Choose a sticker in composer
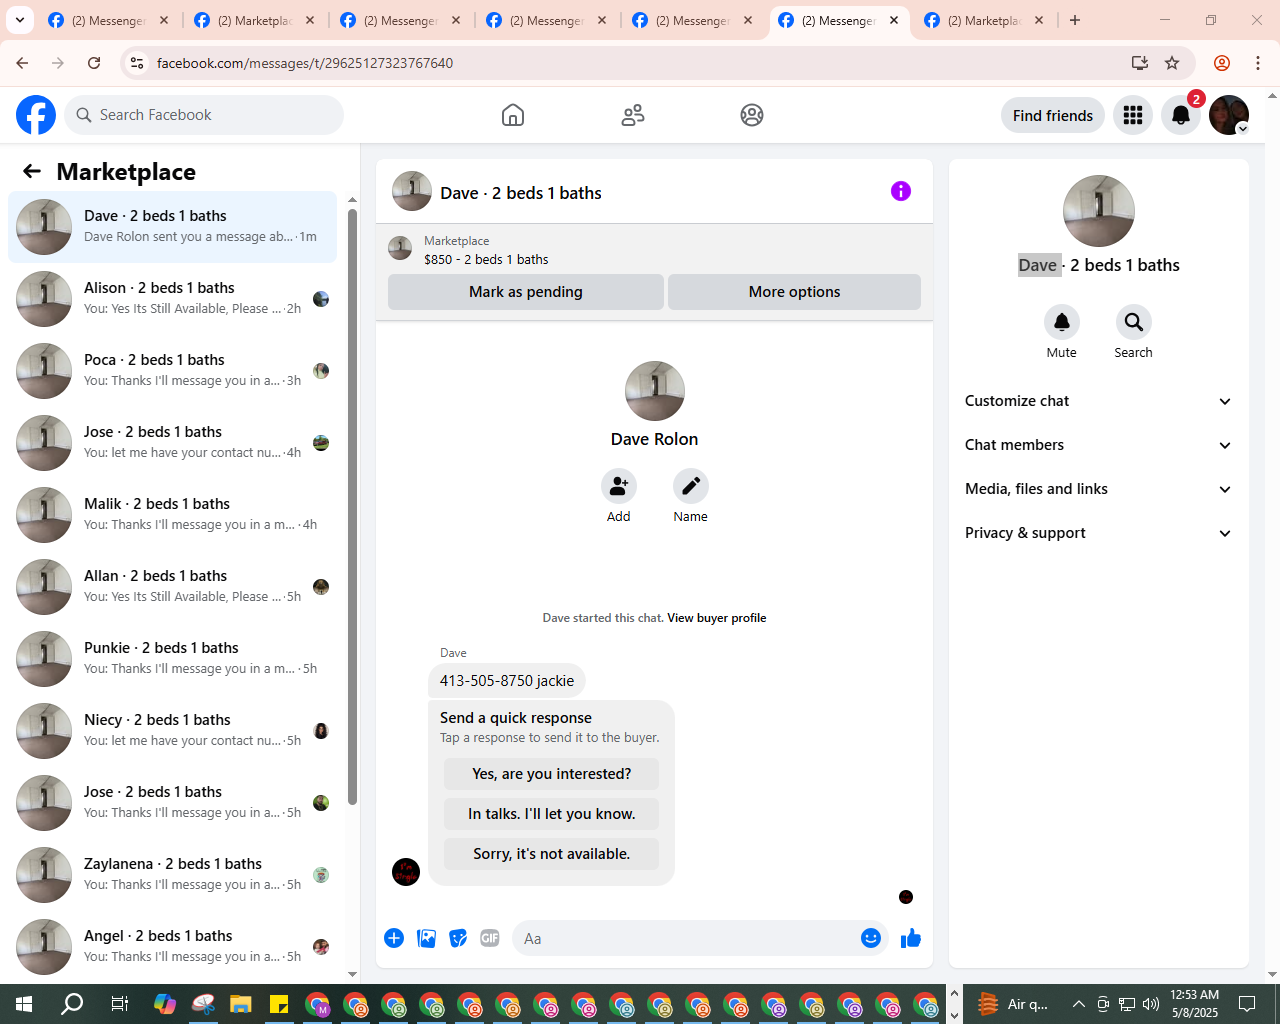The image size is (1280, 1024). (x=458, y=938)
